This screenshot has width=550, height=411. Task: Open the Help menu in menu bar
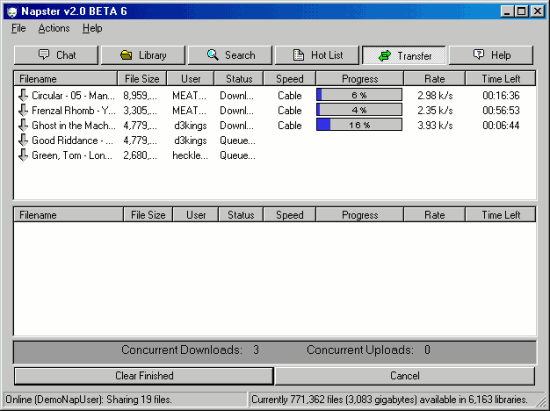point(92,28)
